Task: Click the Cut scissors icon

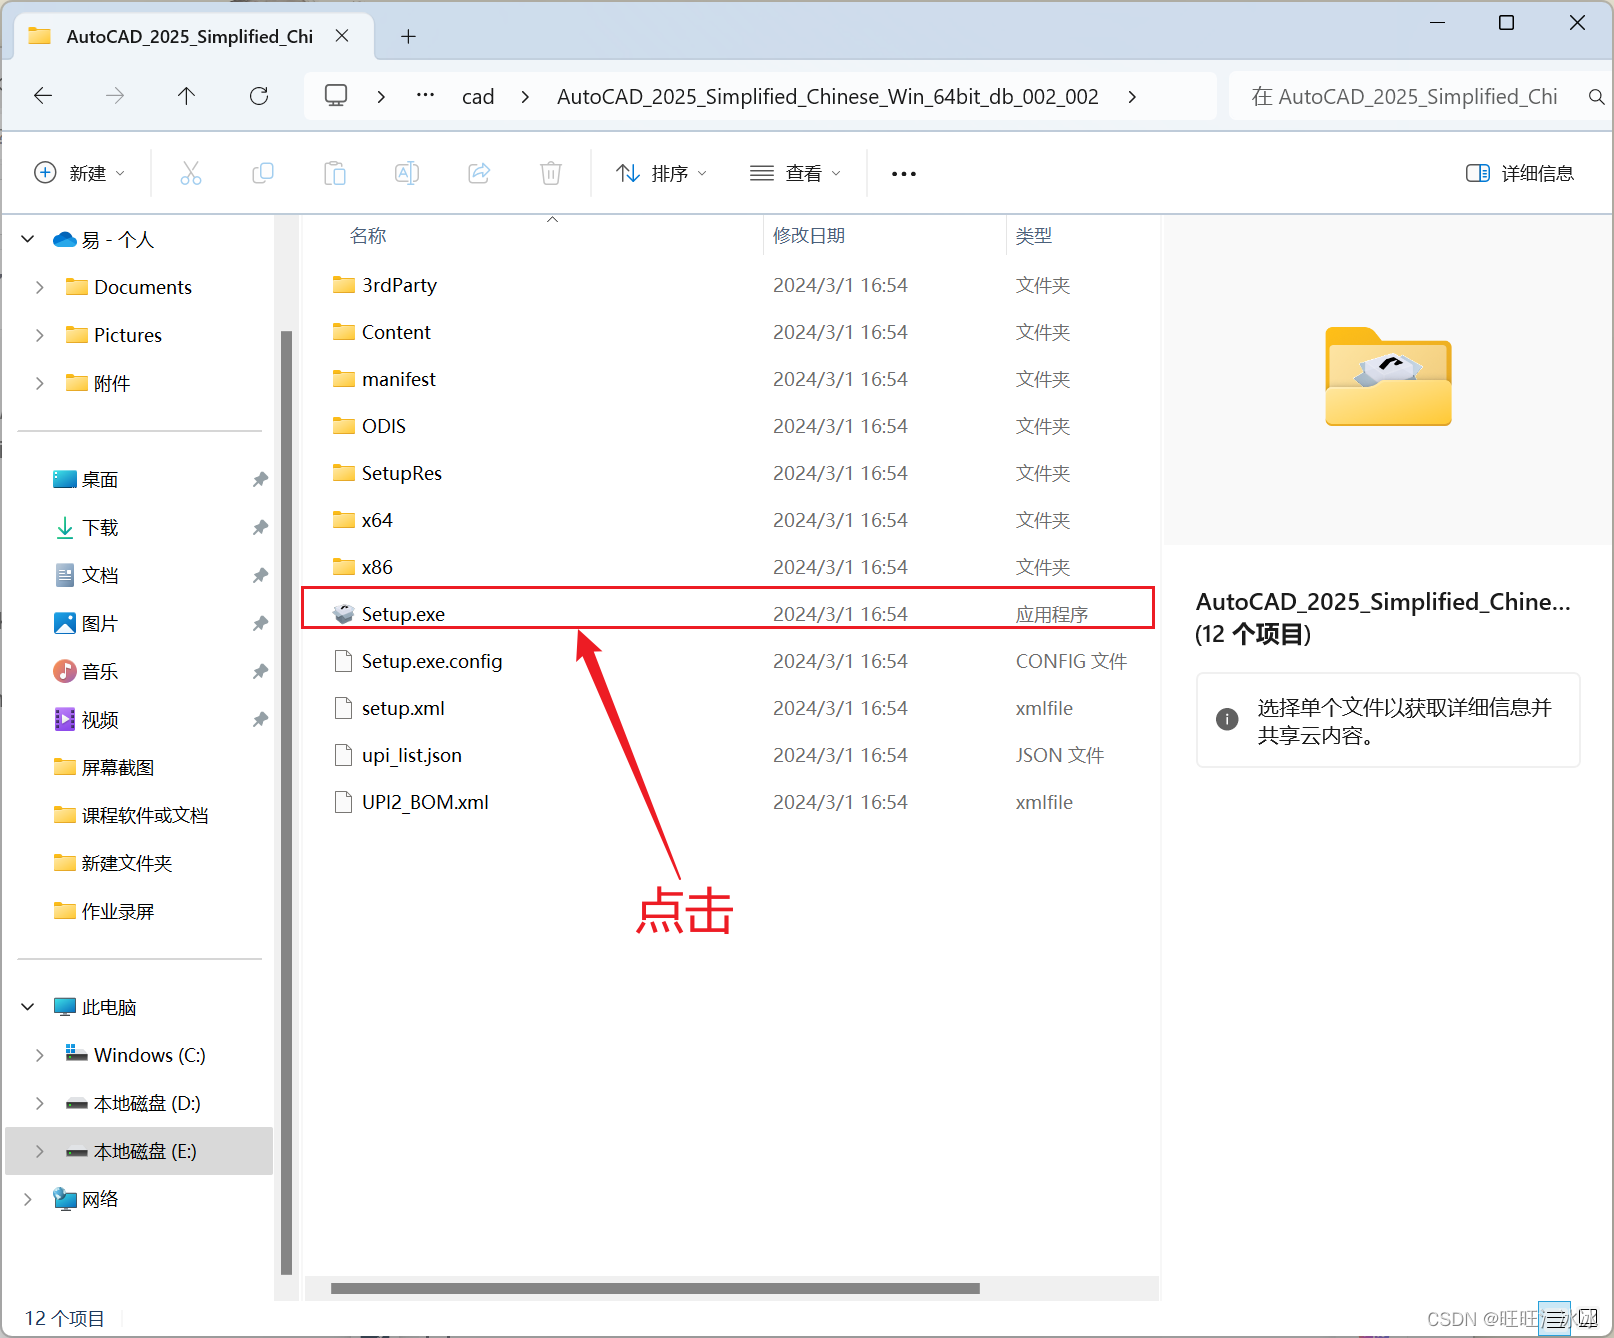Action: 191,173
